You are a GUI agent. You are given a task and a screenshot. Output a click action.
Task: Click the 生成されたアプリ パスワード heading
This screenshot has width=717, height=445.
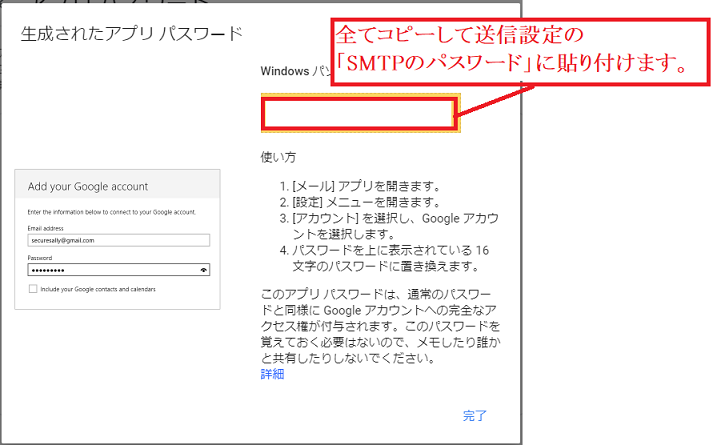coord(131,34)
